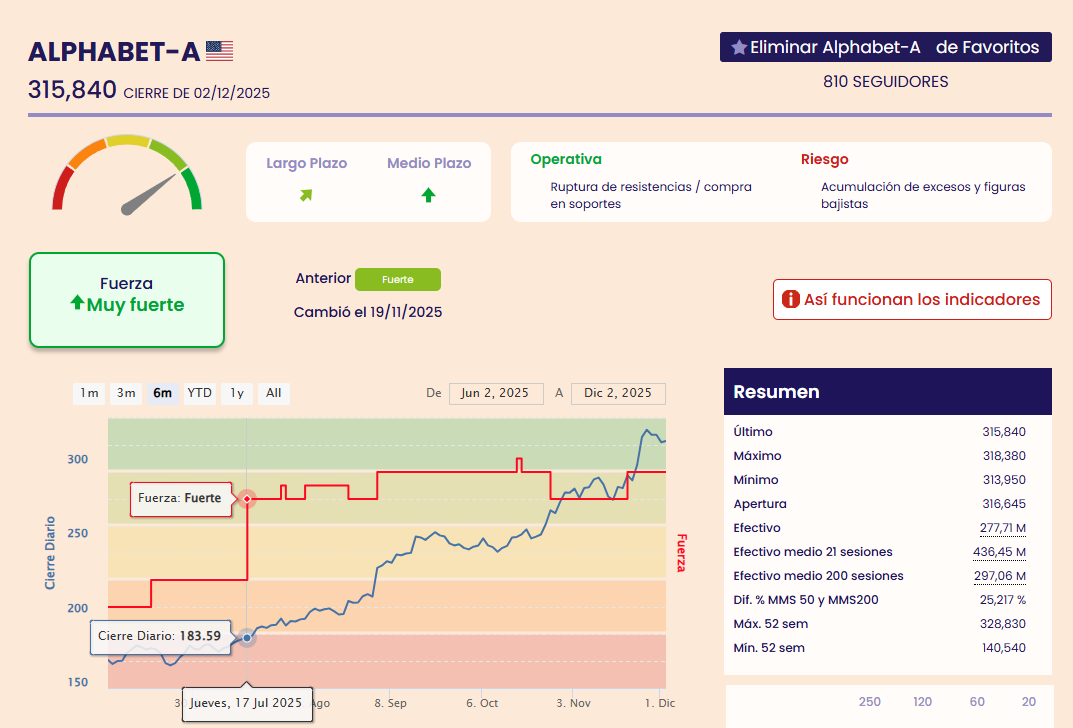This screenshot has height=728, width=1073.
Task: Click the Operativa heading
Action: coord(566,159)
